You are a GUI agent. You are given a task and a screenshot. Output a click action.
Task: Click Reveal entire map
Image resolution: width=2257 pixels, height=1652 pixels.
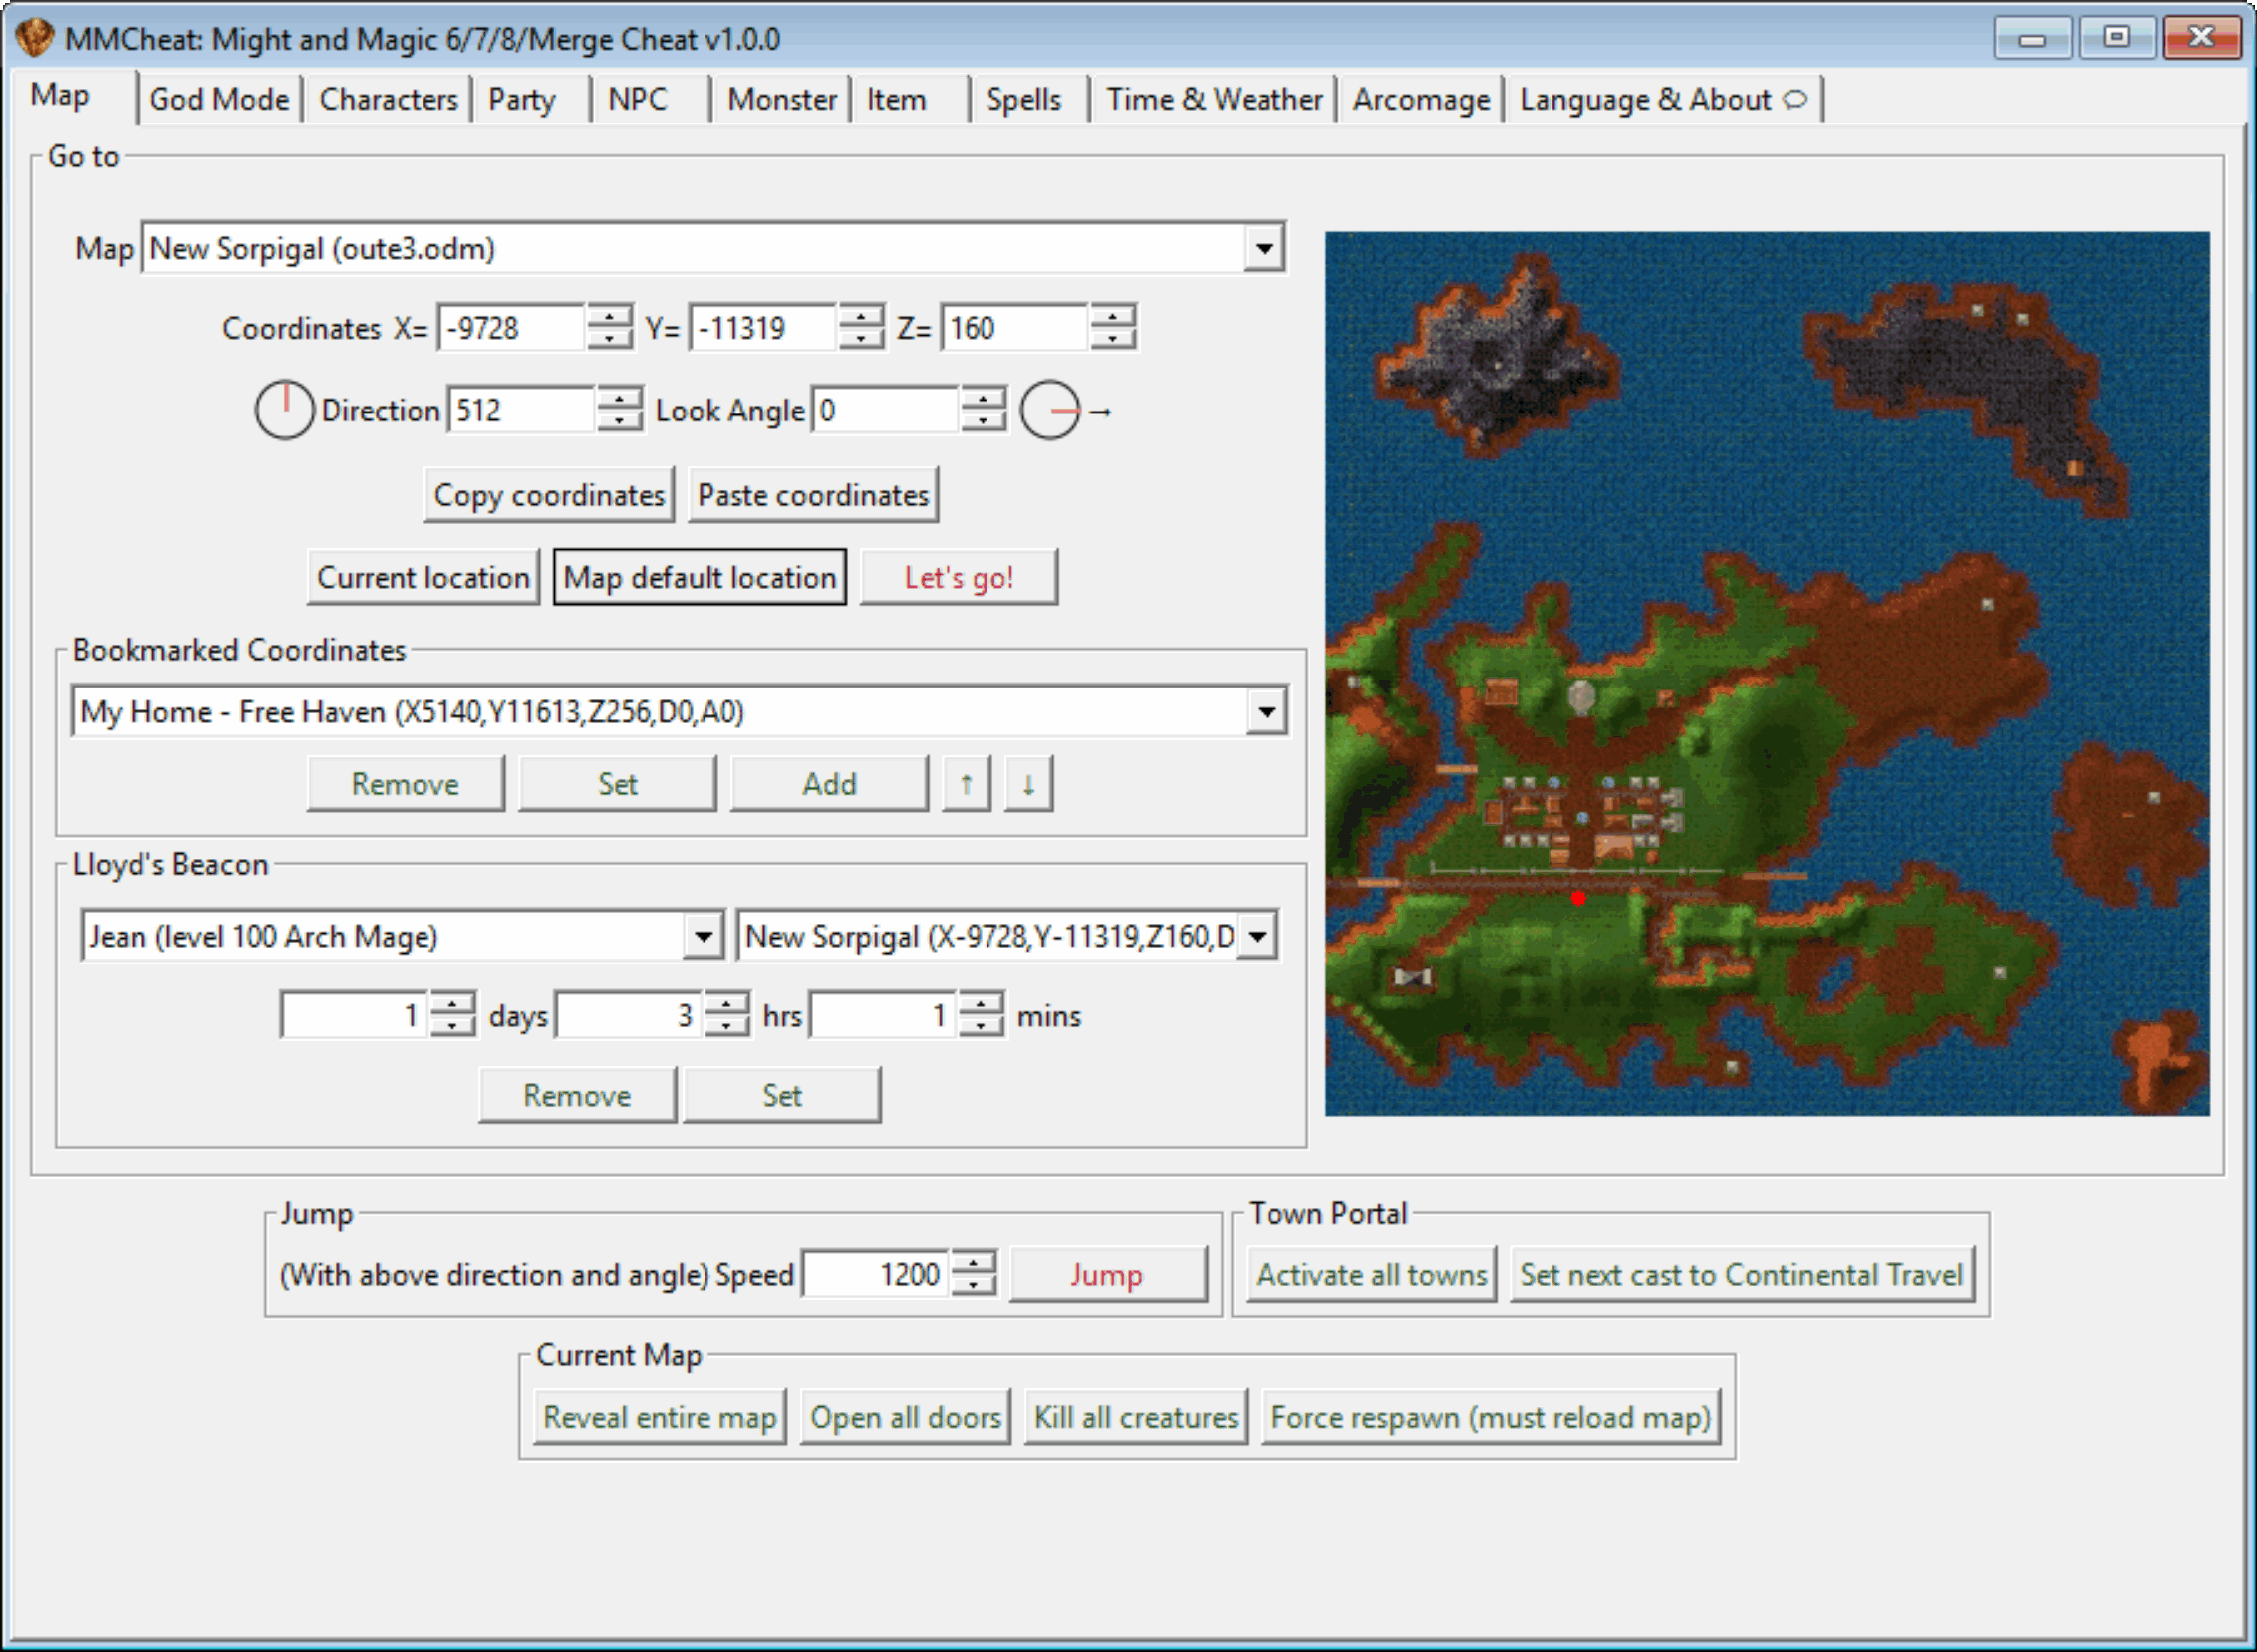660,1417
